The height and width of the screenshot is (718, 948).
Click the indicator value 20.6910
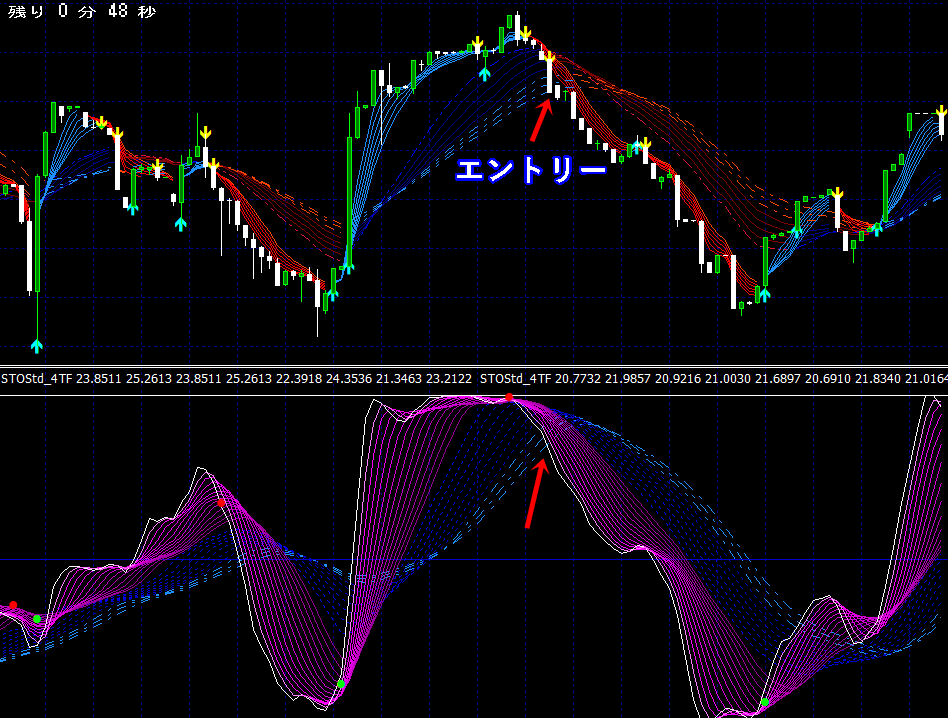[x=828, y=379]
